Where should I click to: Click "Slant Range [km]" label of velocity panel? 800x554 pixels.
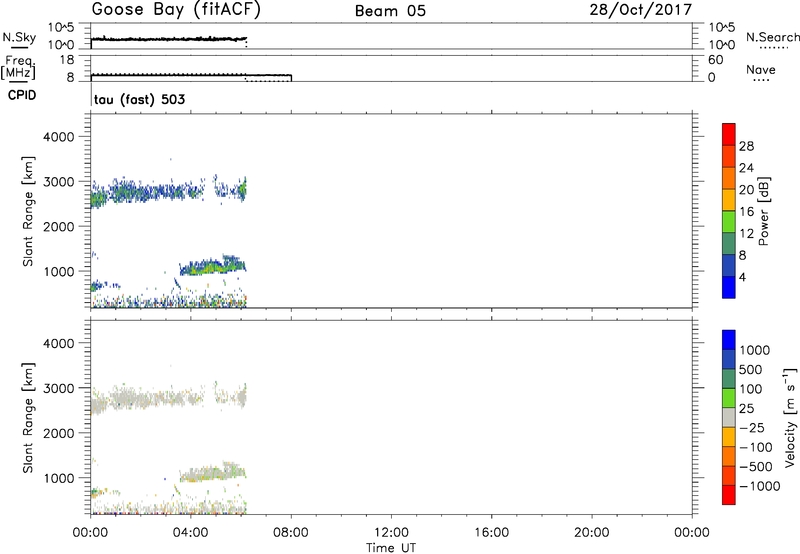(28, 417)
